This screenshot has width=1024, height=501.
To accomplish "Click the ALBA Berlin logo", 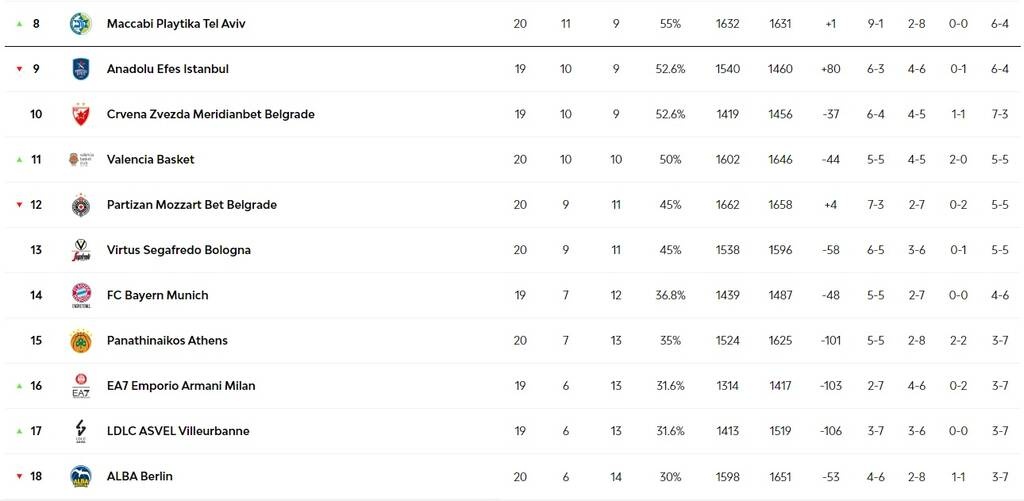I will point(81,476).
